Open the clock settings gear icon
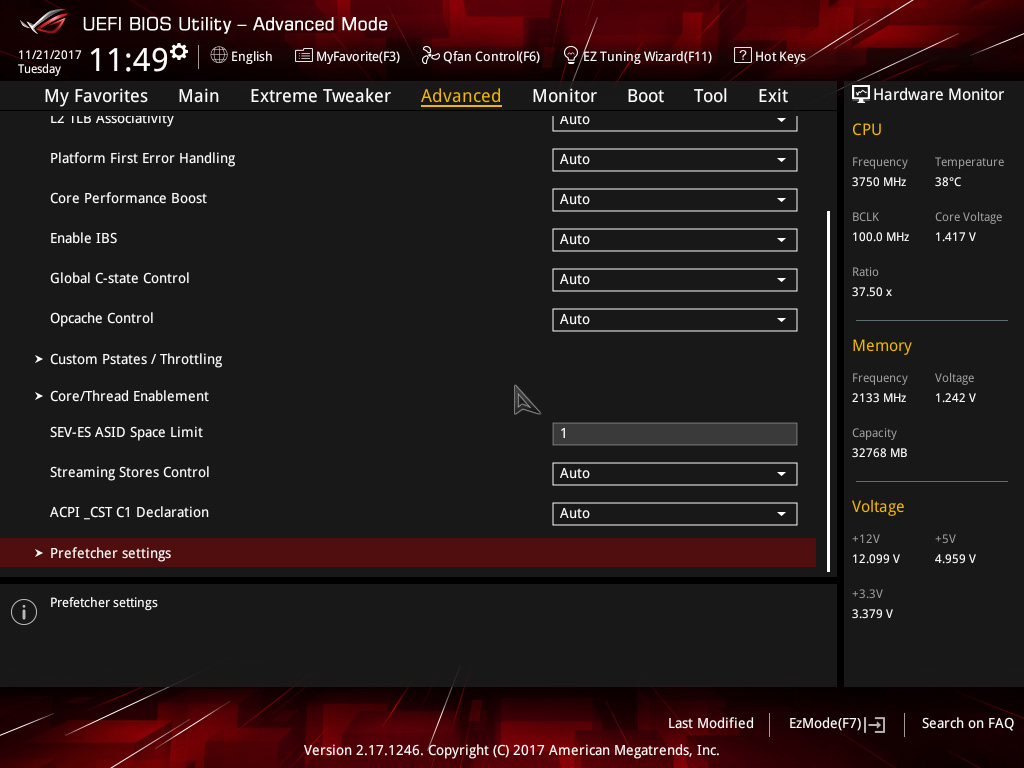The image size is (1024, 768). coord(179,51)
